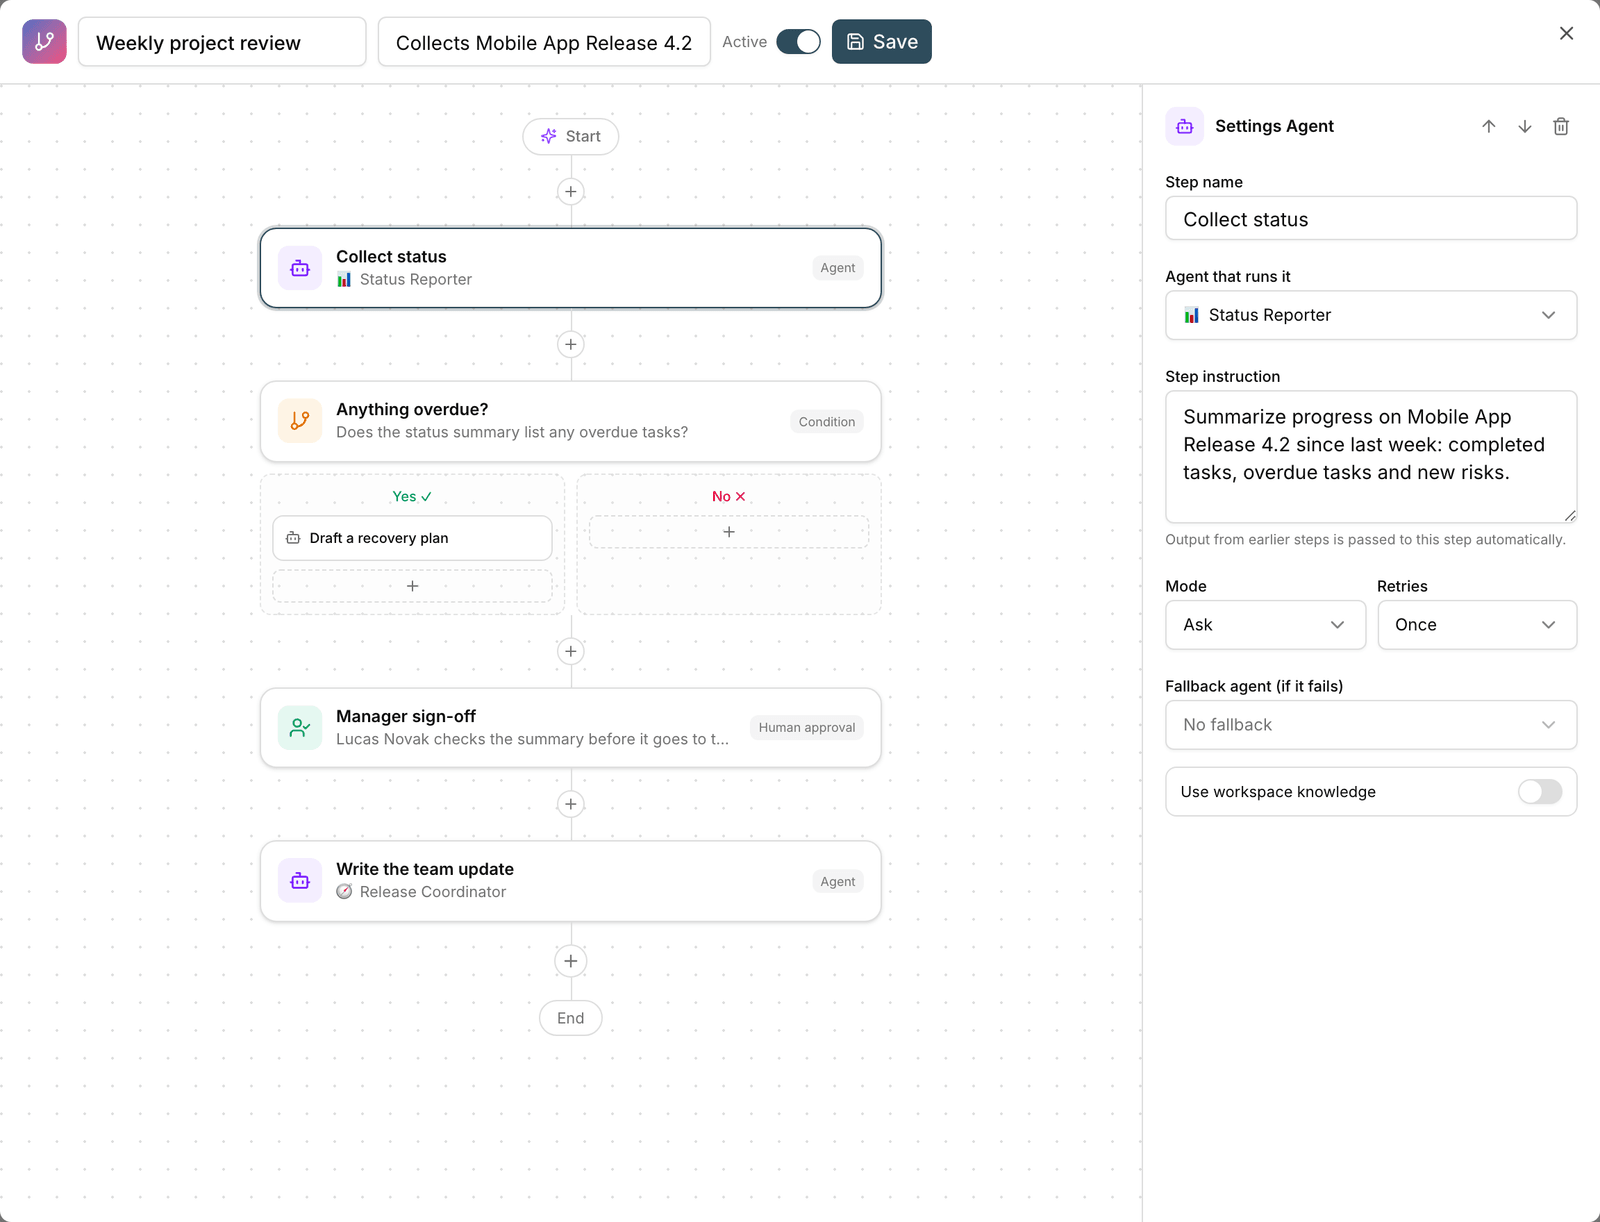Add step after condition branches
This screenshot has width=1600, height=1222.
(x=570, y=652)
